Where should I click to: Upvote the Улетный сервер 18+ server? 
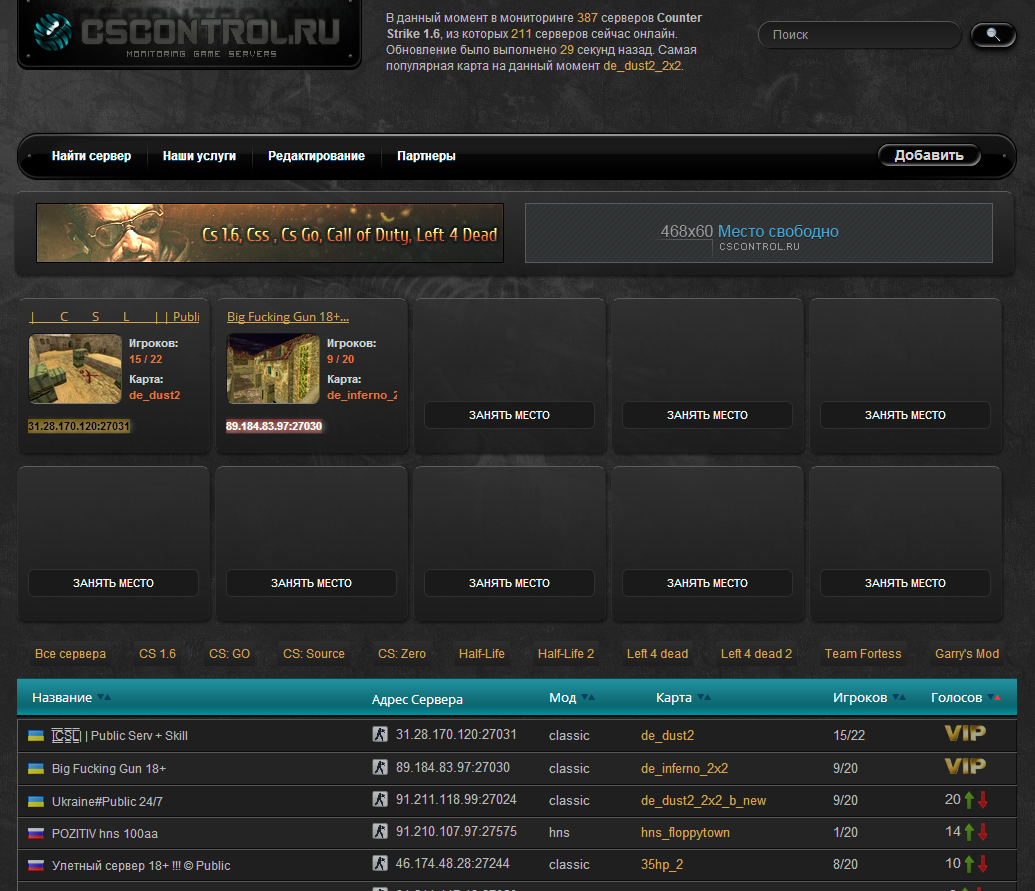point(968,864)
